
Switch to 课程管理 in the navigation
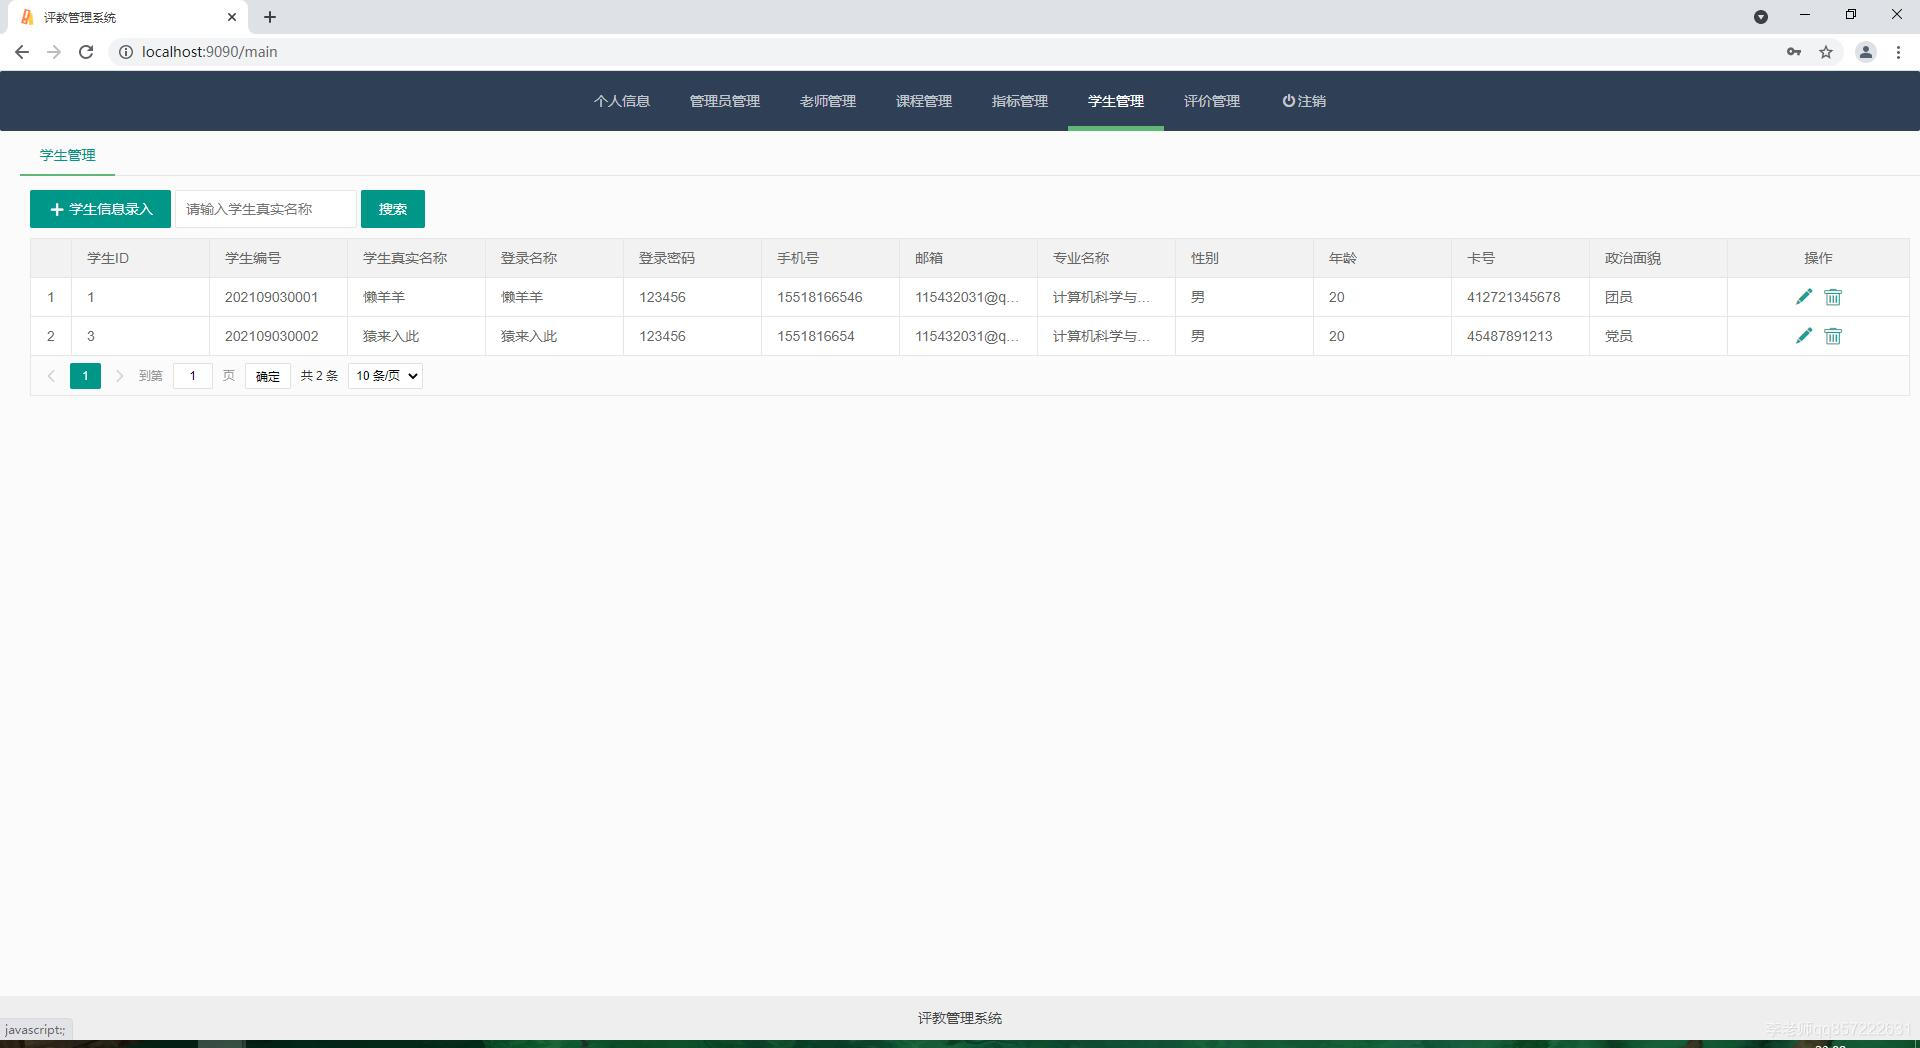pos(923,100)
